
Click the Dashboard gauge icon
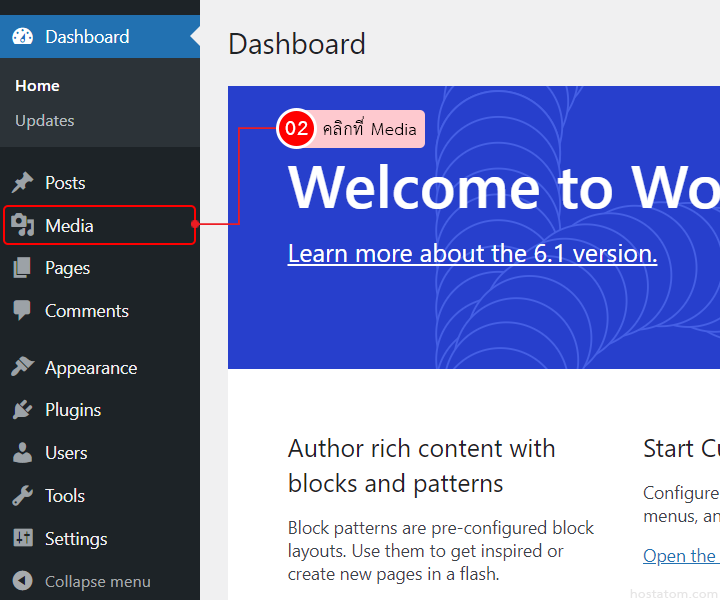coord(22,37)
